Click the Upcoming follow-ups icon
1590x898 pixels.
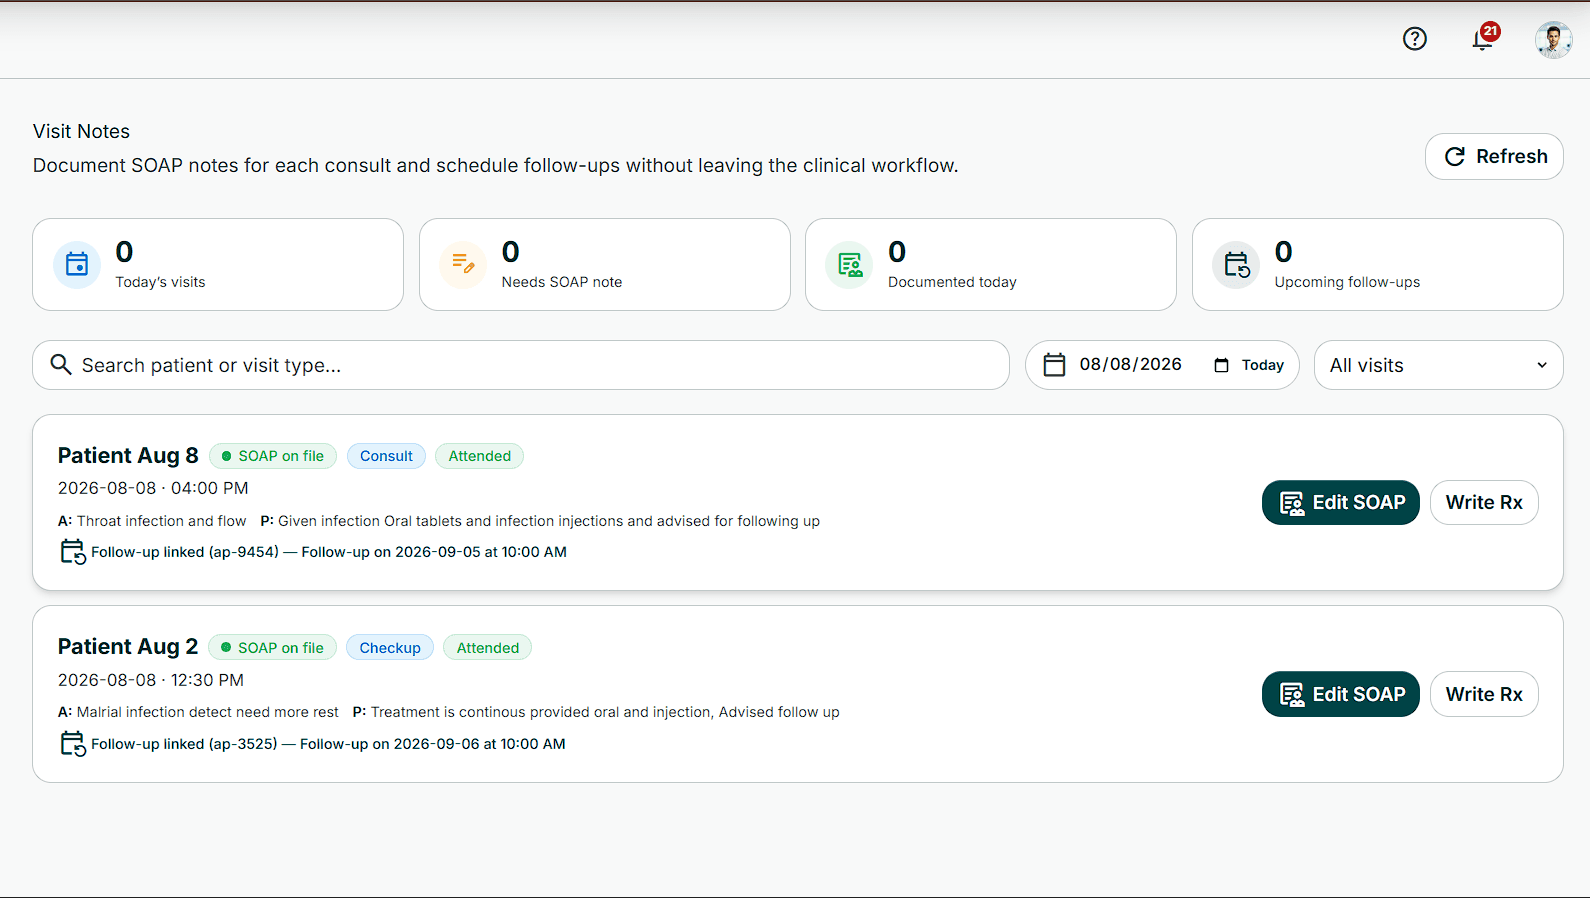click(1236, 265)
